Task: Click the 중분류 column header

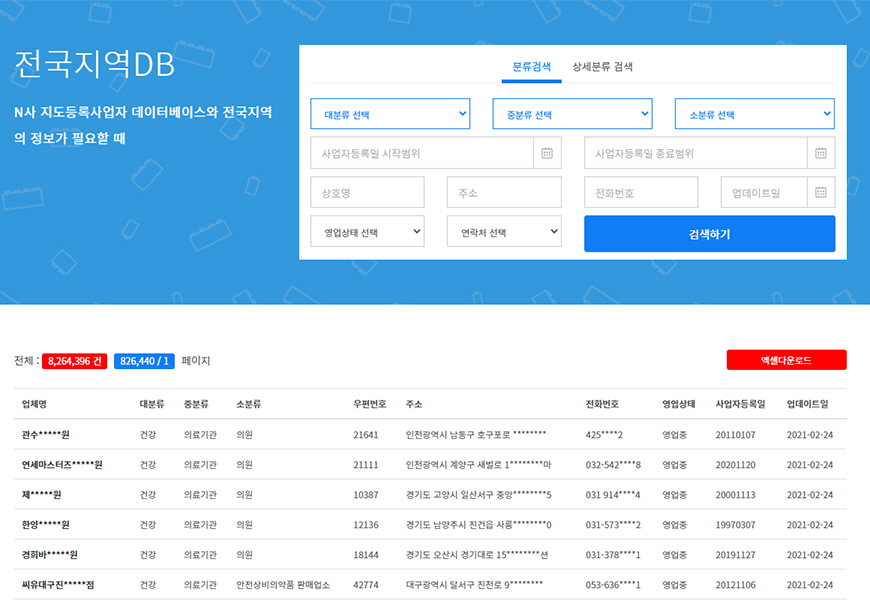Action: (196, 404)
